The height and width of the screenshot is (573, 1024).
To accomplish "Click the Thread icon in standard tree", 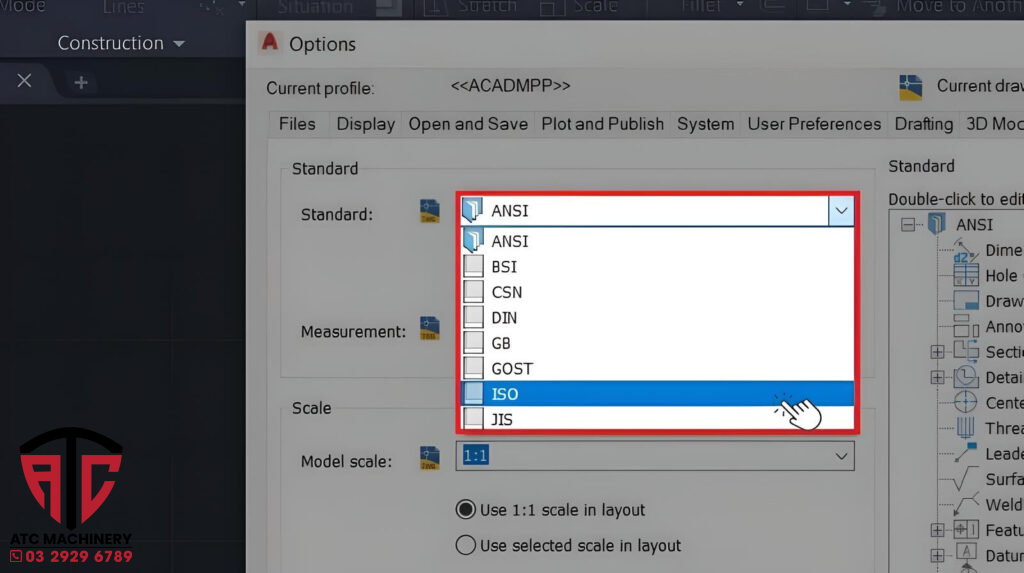I will tap(966, 428).
